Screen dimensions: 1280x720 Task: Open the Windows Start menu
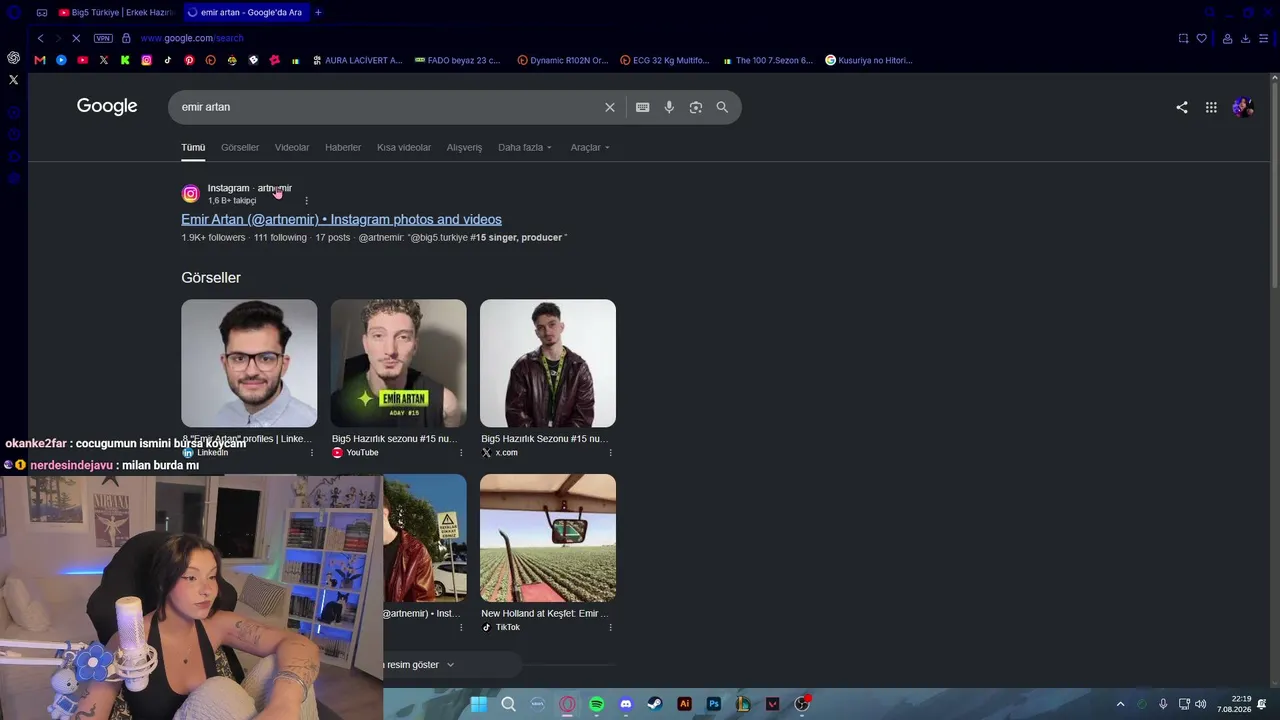(479, 704)
